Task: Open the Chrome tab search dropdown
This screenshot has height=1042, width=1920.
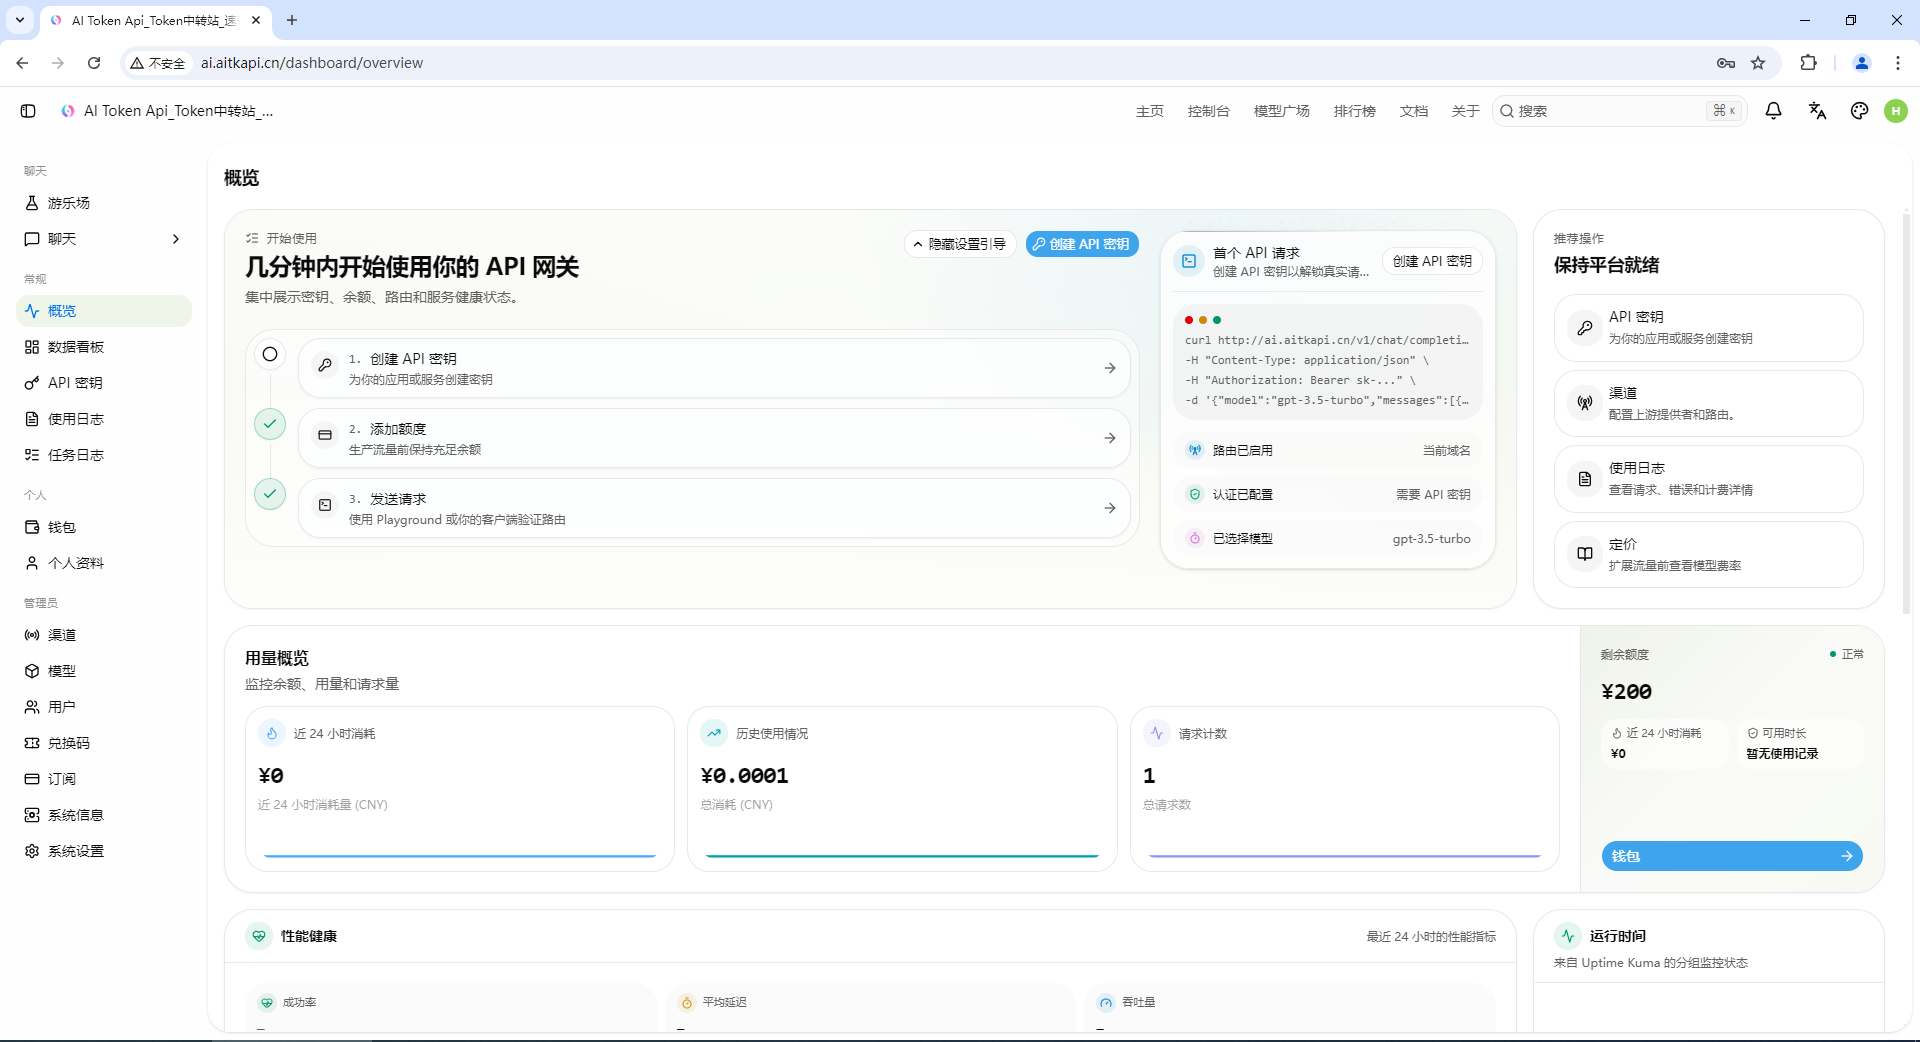Action: pos(20,20)
